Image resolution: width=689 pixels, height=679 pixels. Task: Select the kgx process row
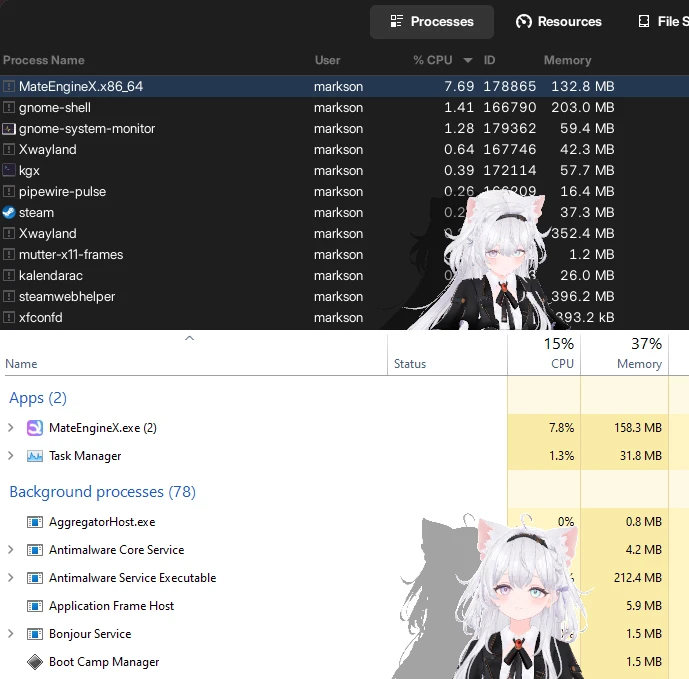click(344, 170)
